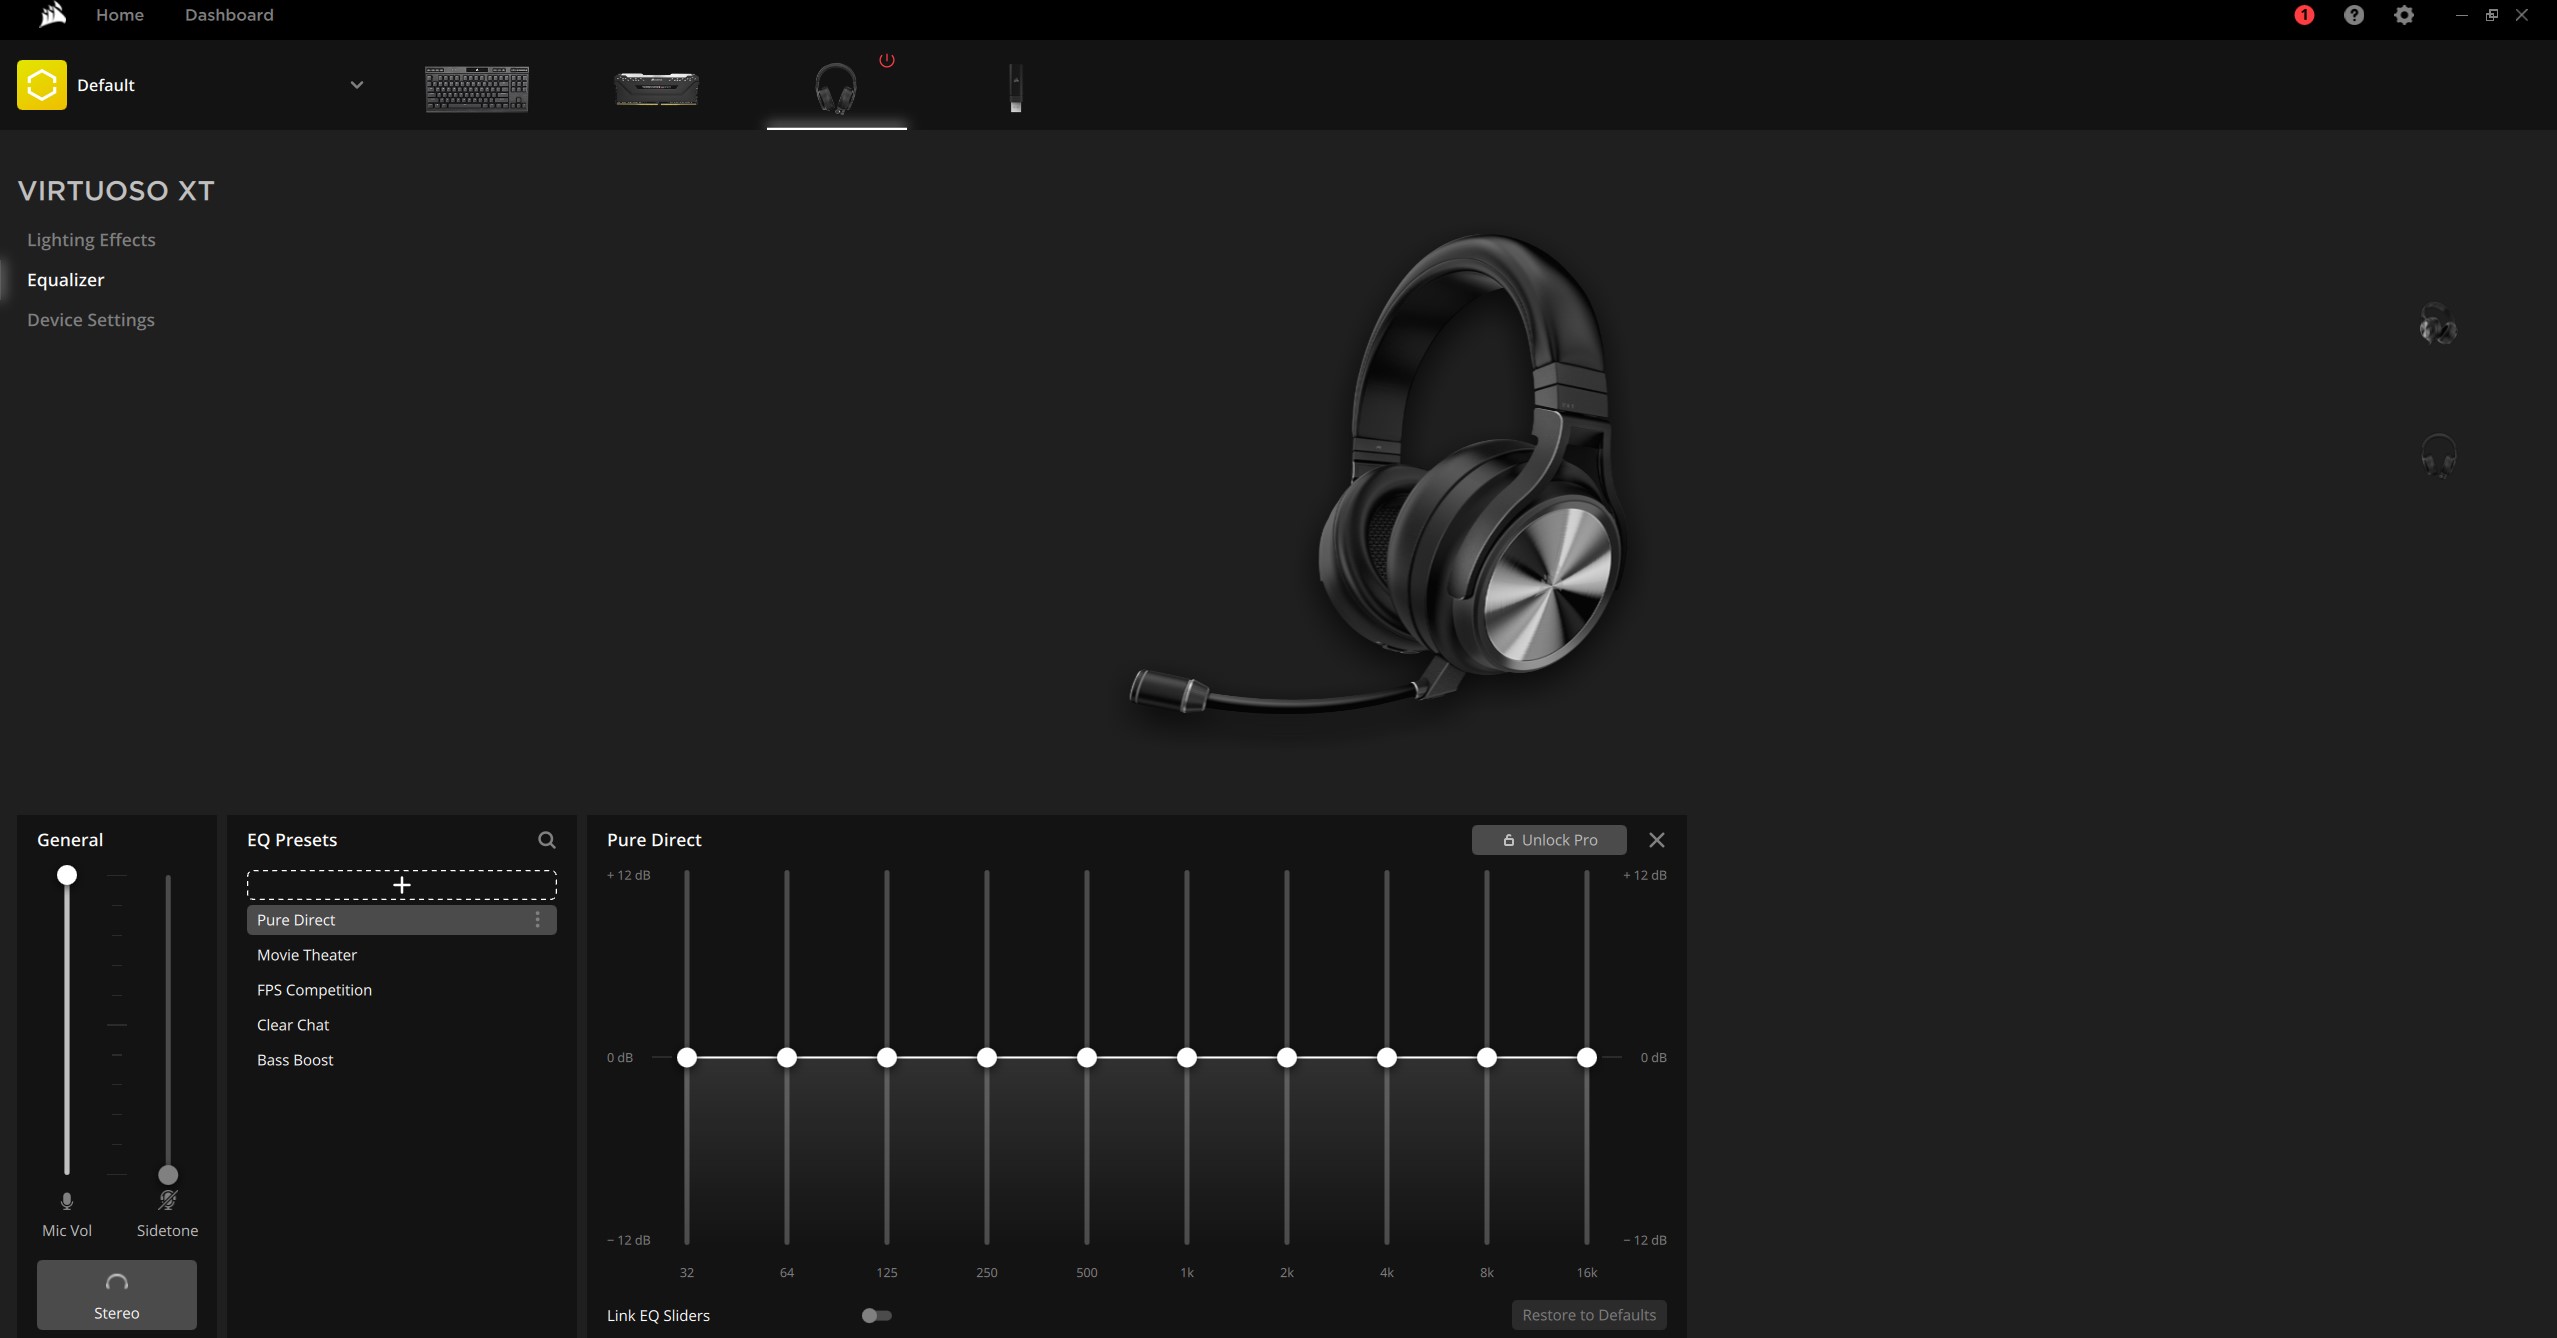
Task: Select the FPS Competition EQ preset
Action: [315, 990]
